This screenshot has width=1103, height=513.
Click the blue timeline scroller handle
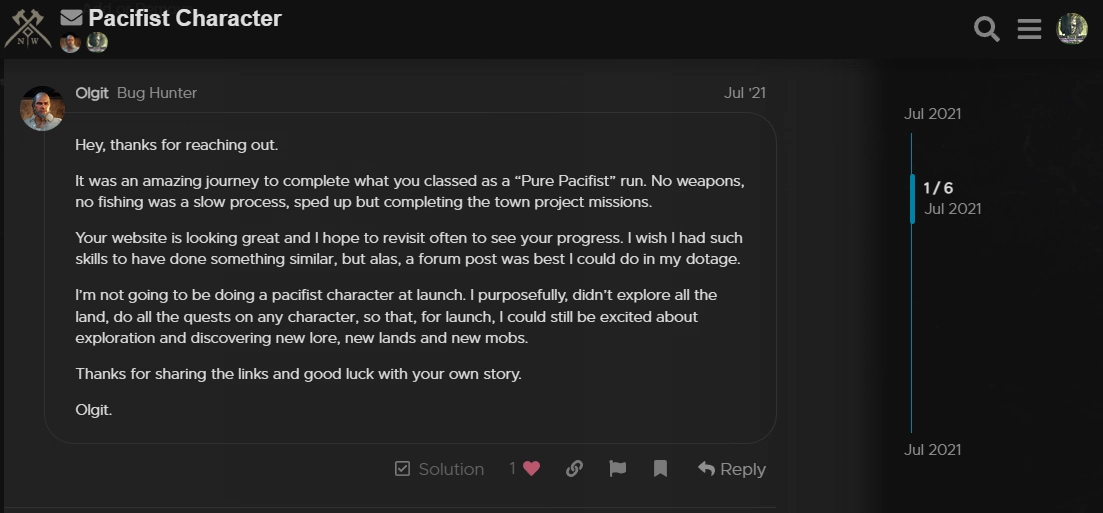(912, 199)
